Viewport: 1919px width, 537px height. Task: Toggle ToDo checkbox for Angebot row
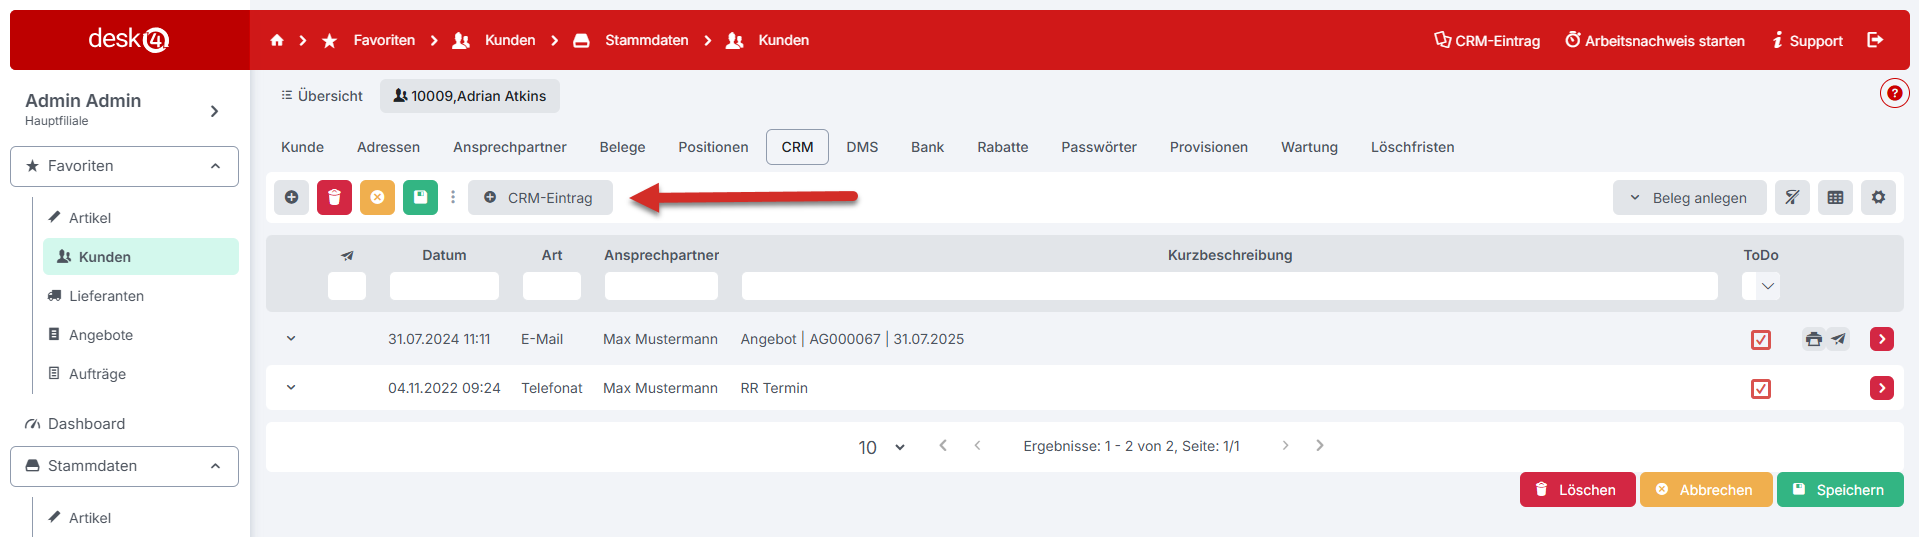[1761, 340]
